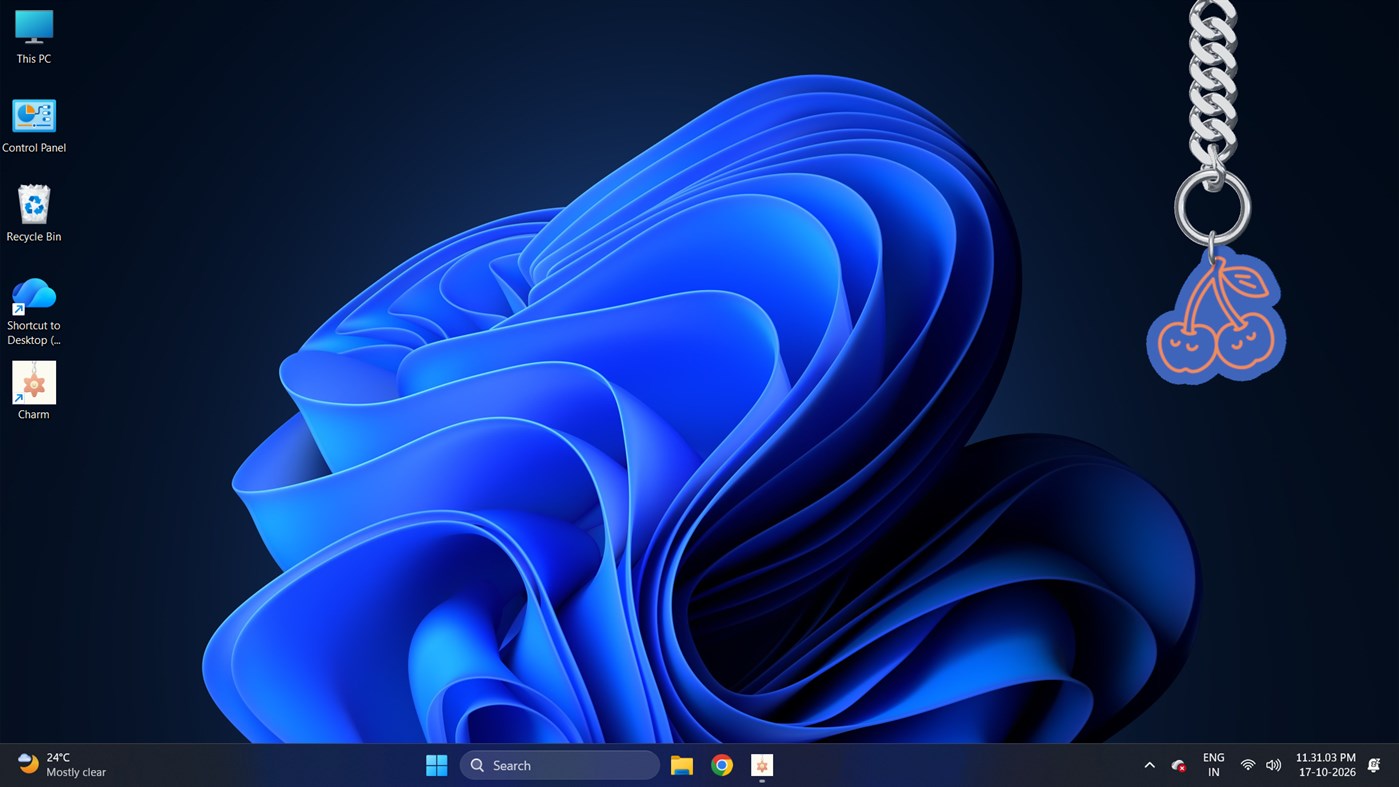Open the weather widget showing 24°C

point(62,765)
